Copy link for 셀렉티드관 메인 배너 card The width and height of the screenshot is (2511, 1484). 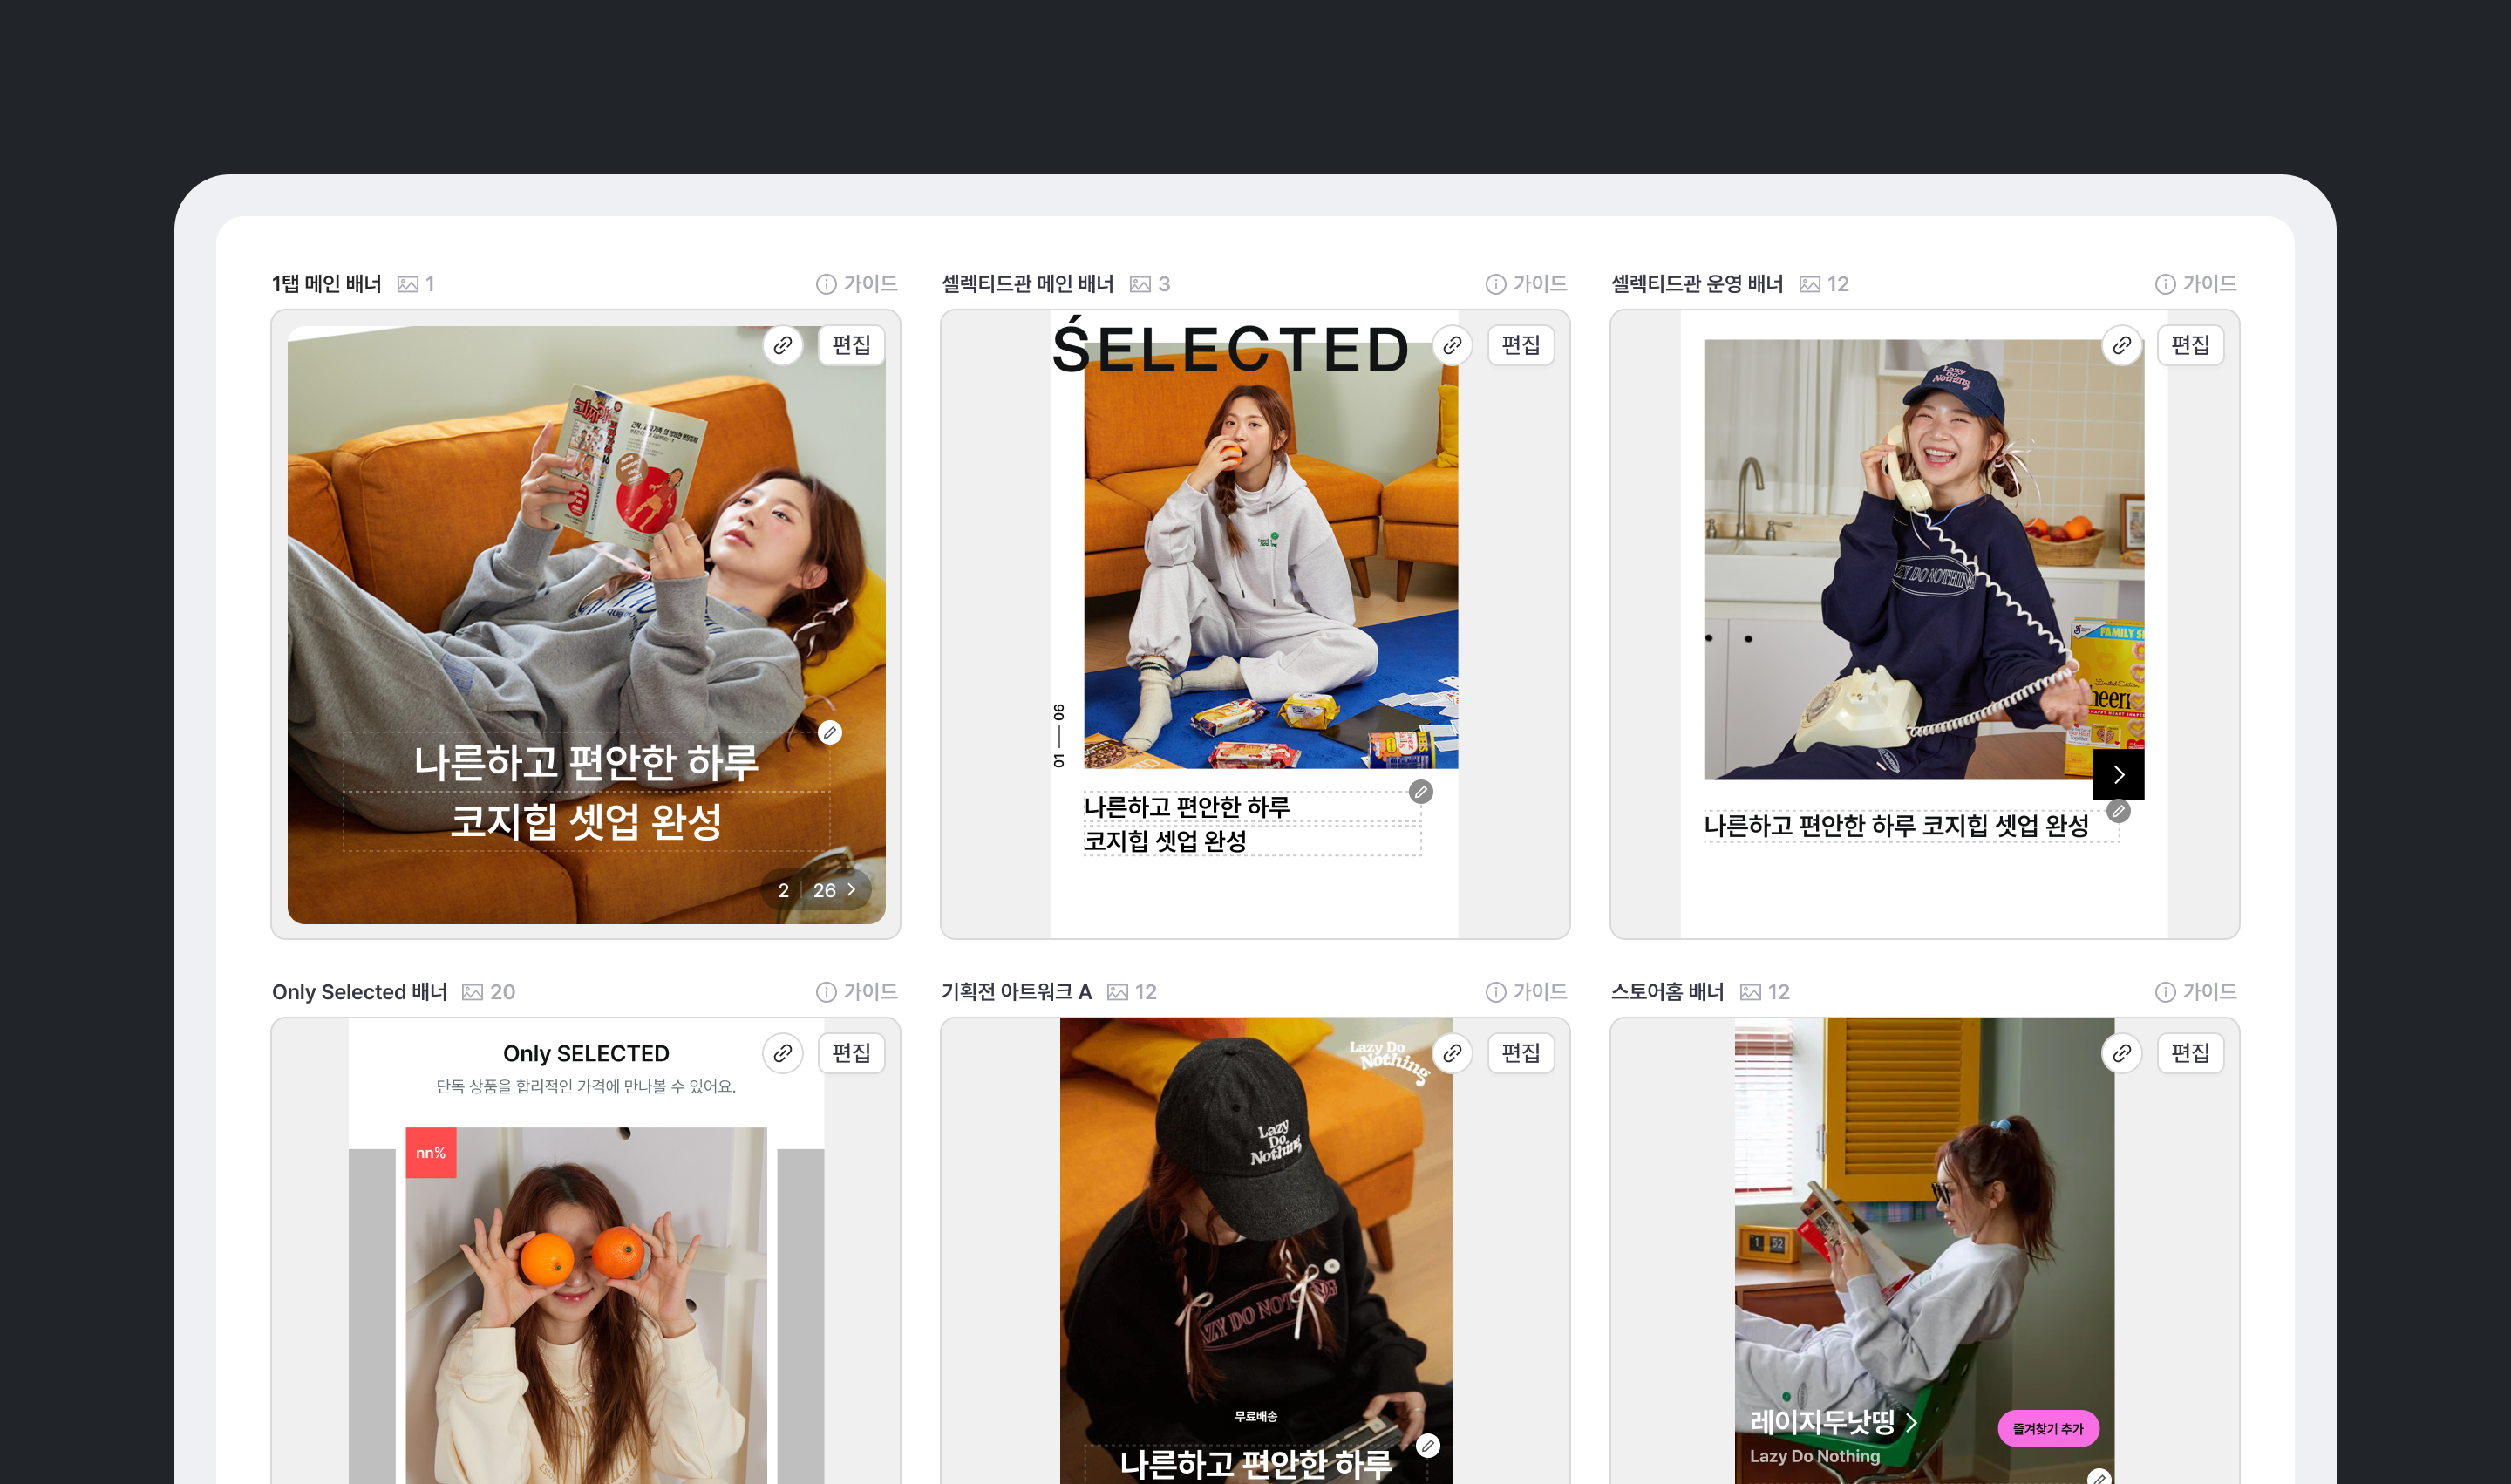1452,345
